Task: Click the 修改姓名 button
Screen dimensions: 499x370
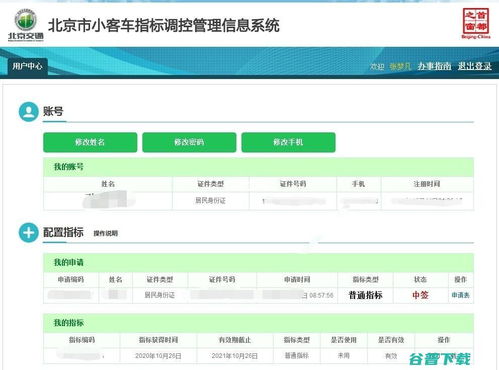Action: coord(90,142)
